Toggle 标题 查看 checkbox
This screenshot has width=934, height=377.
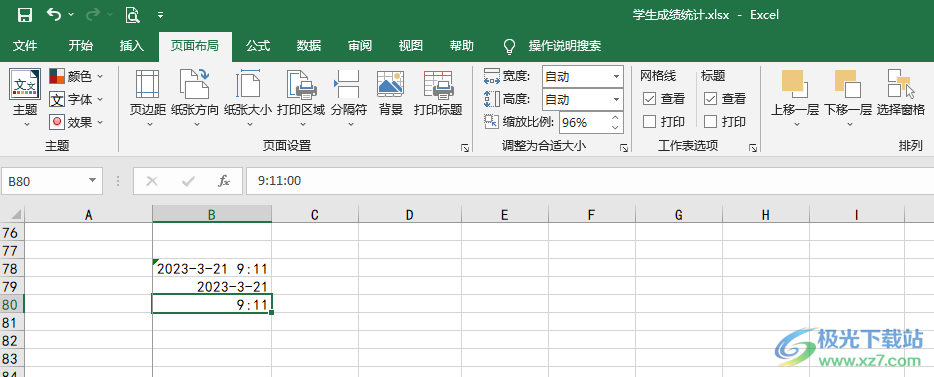(x=710, y=99)
